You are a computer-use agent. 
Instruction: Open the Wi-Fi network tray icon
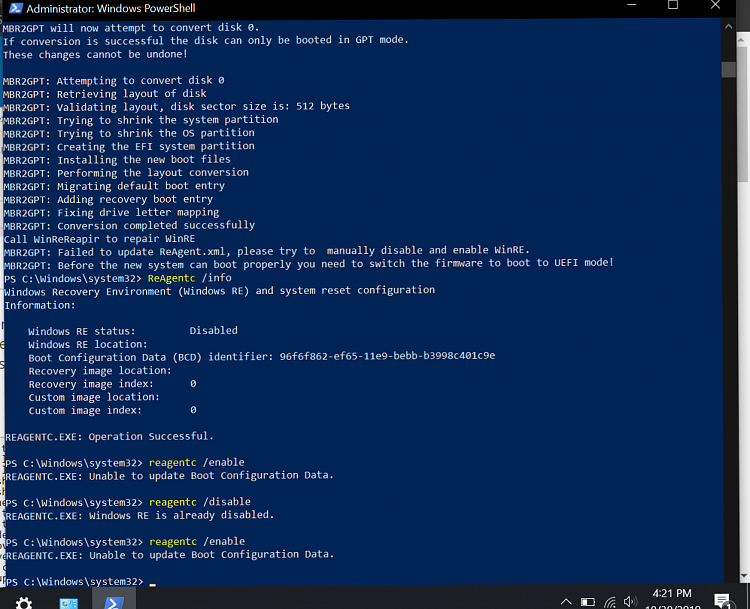609,602
